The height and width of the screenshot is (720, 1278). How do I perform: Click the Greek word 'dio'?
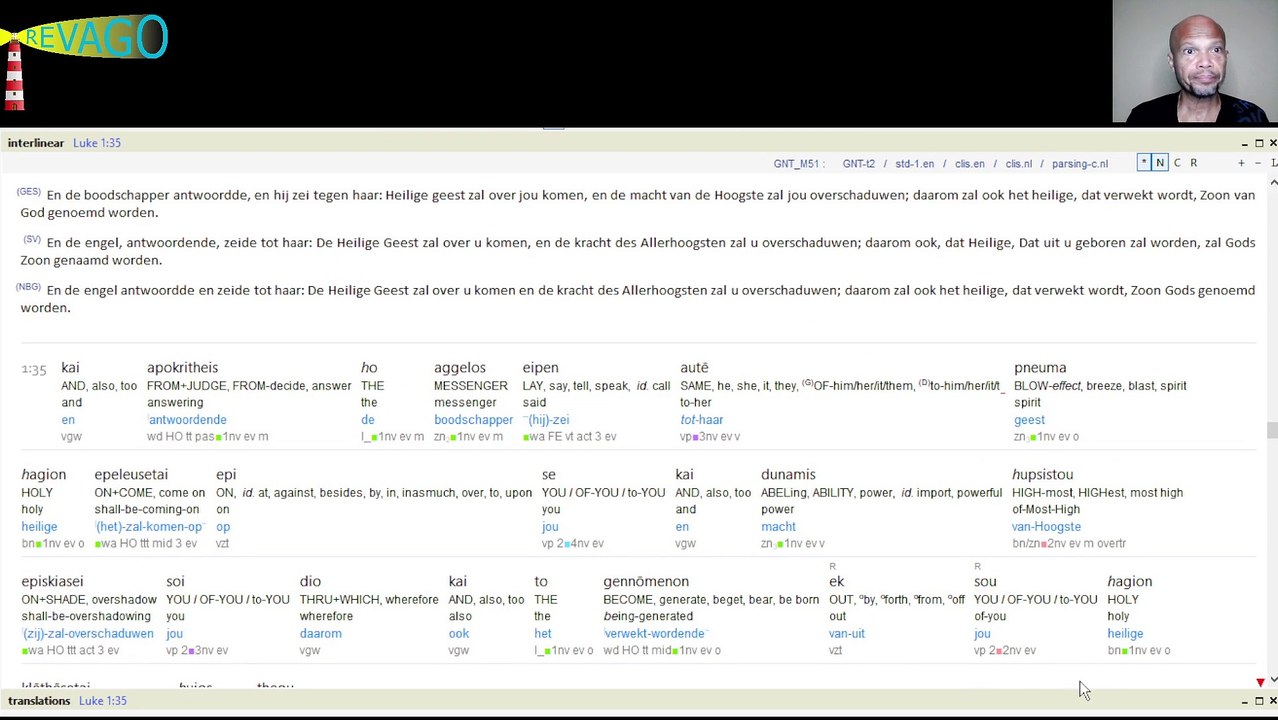click(x=310, y=582)
